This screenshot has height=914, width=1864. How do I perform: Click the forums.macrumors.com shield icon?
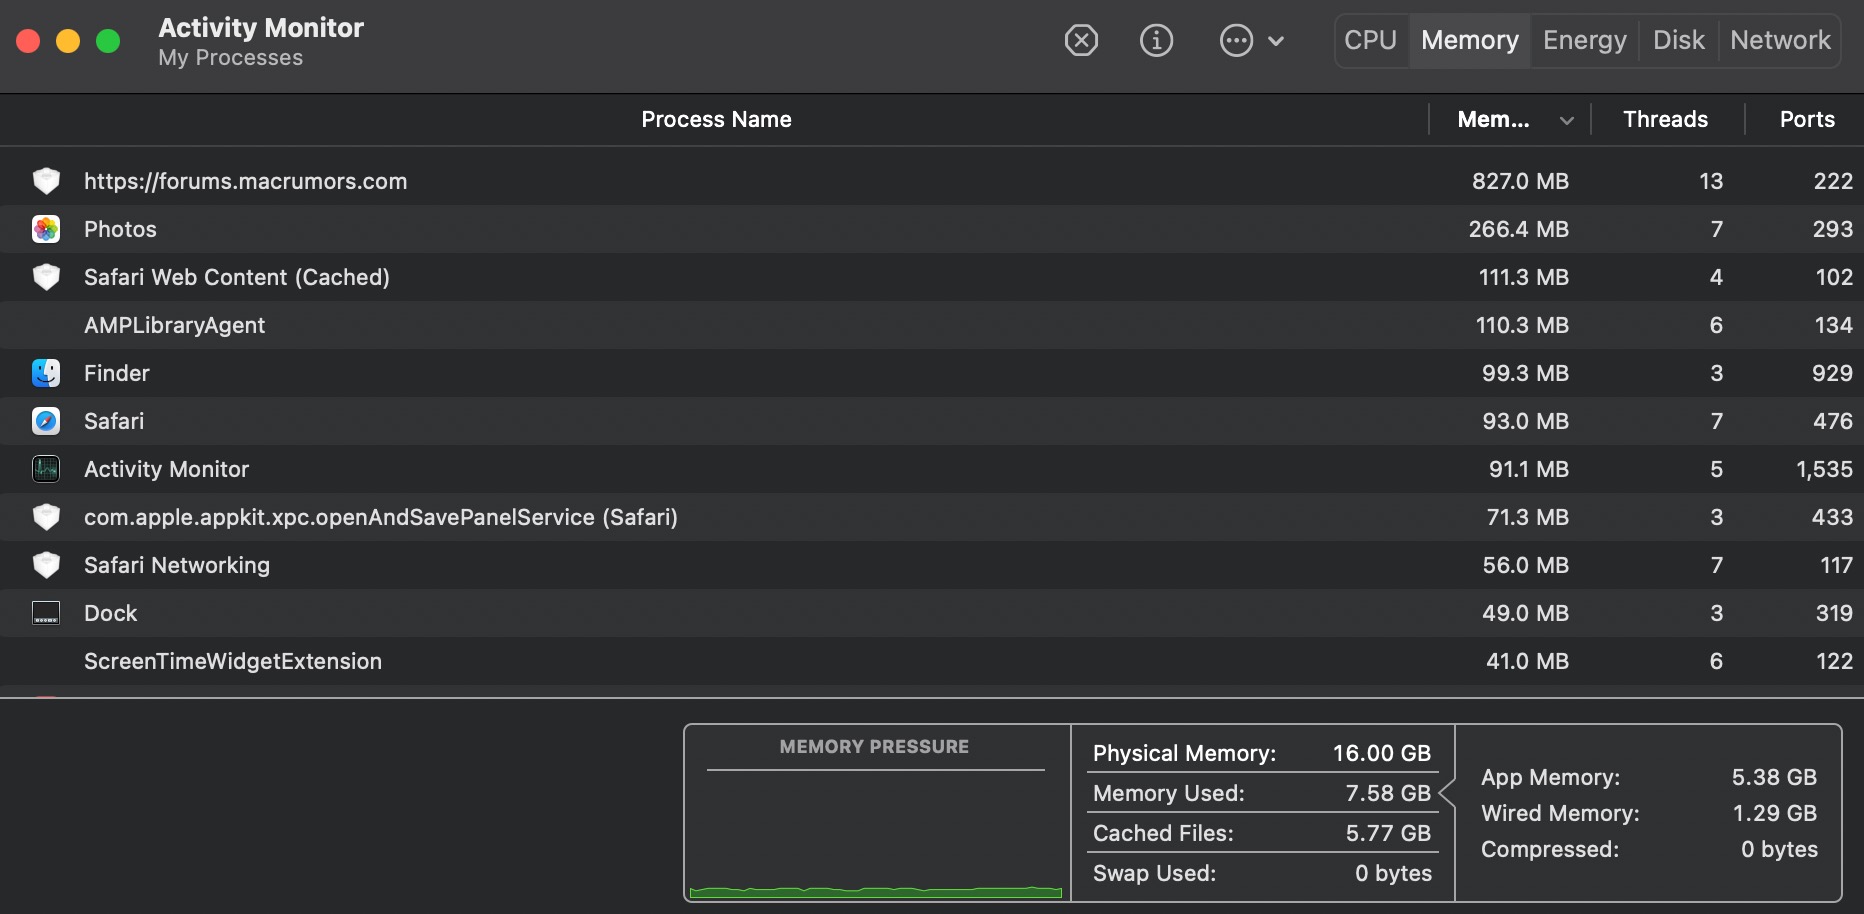point(46,181)
